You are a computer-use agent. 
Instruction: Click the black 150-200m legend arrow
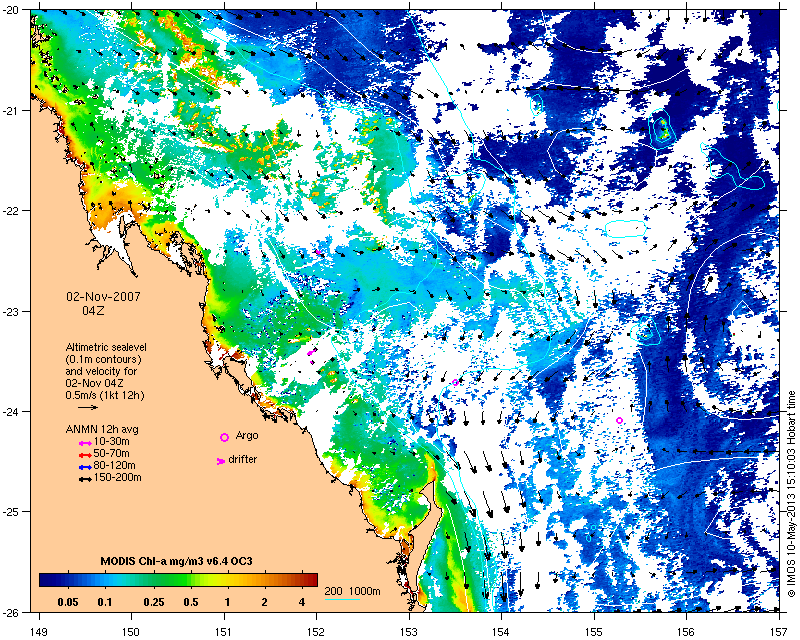click(85, 479)
